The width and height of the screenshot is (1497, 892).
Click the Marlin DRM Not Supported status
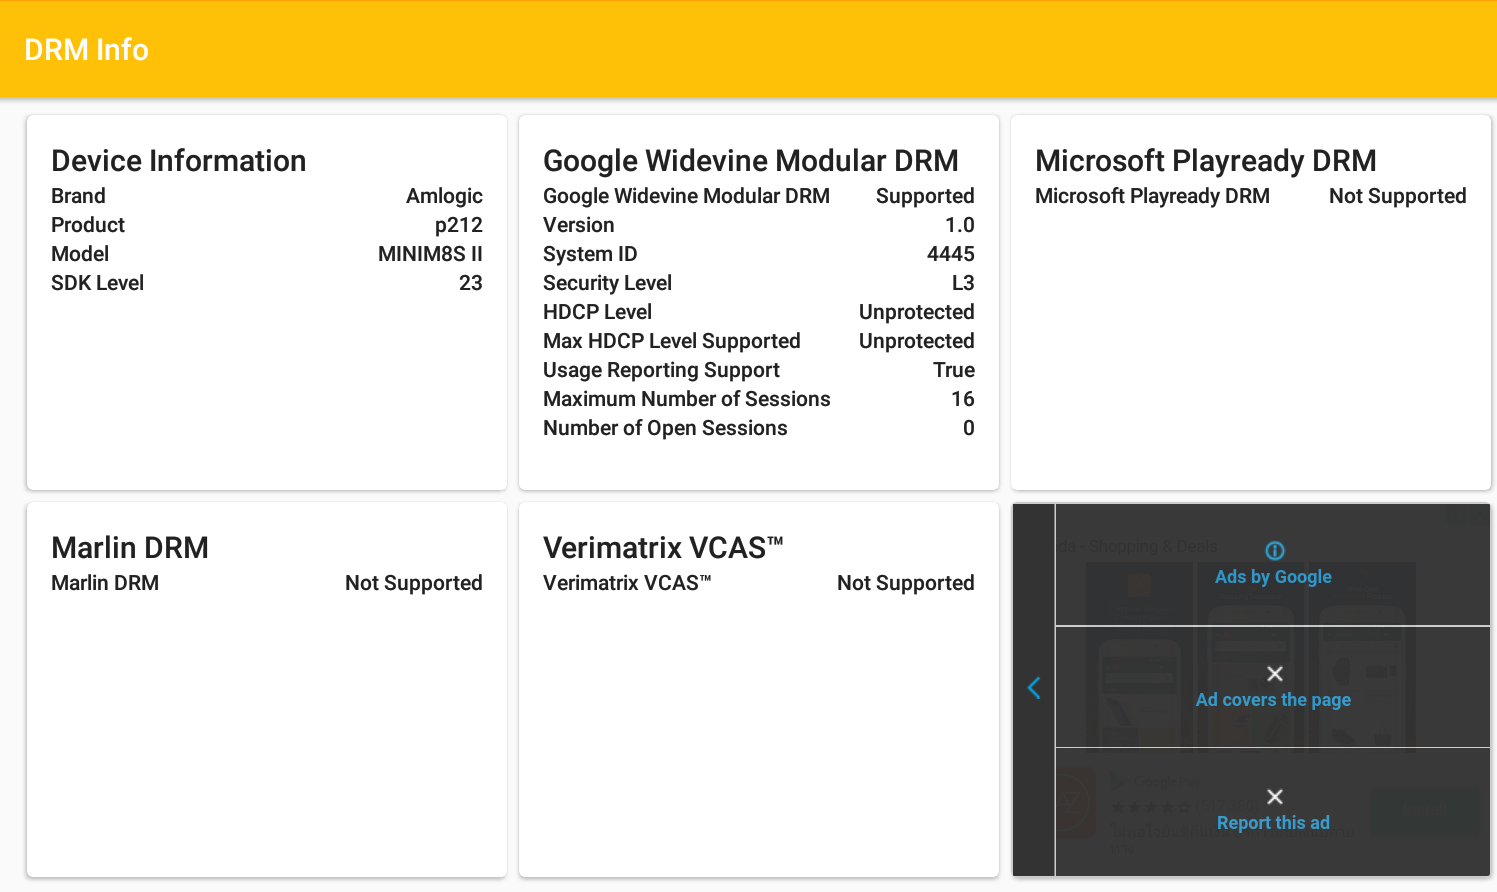pos(414,583)
